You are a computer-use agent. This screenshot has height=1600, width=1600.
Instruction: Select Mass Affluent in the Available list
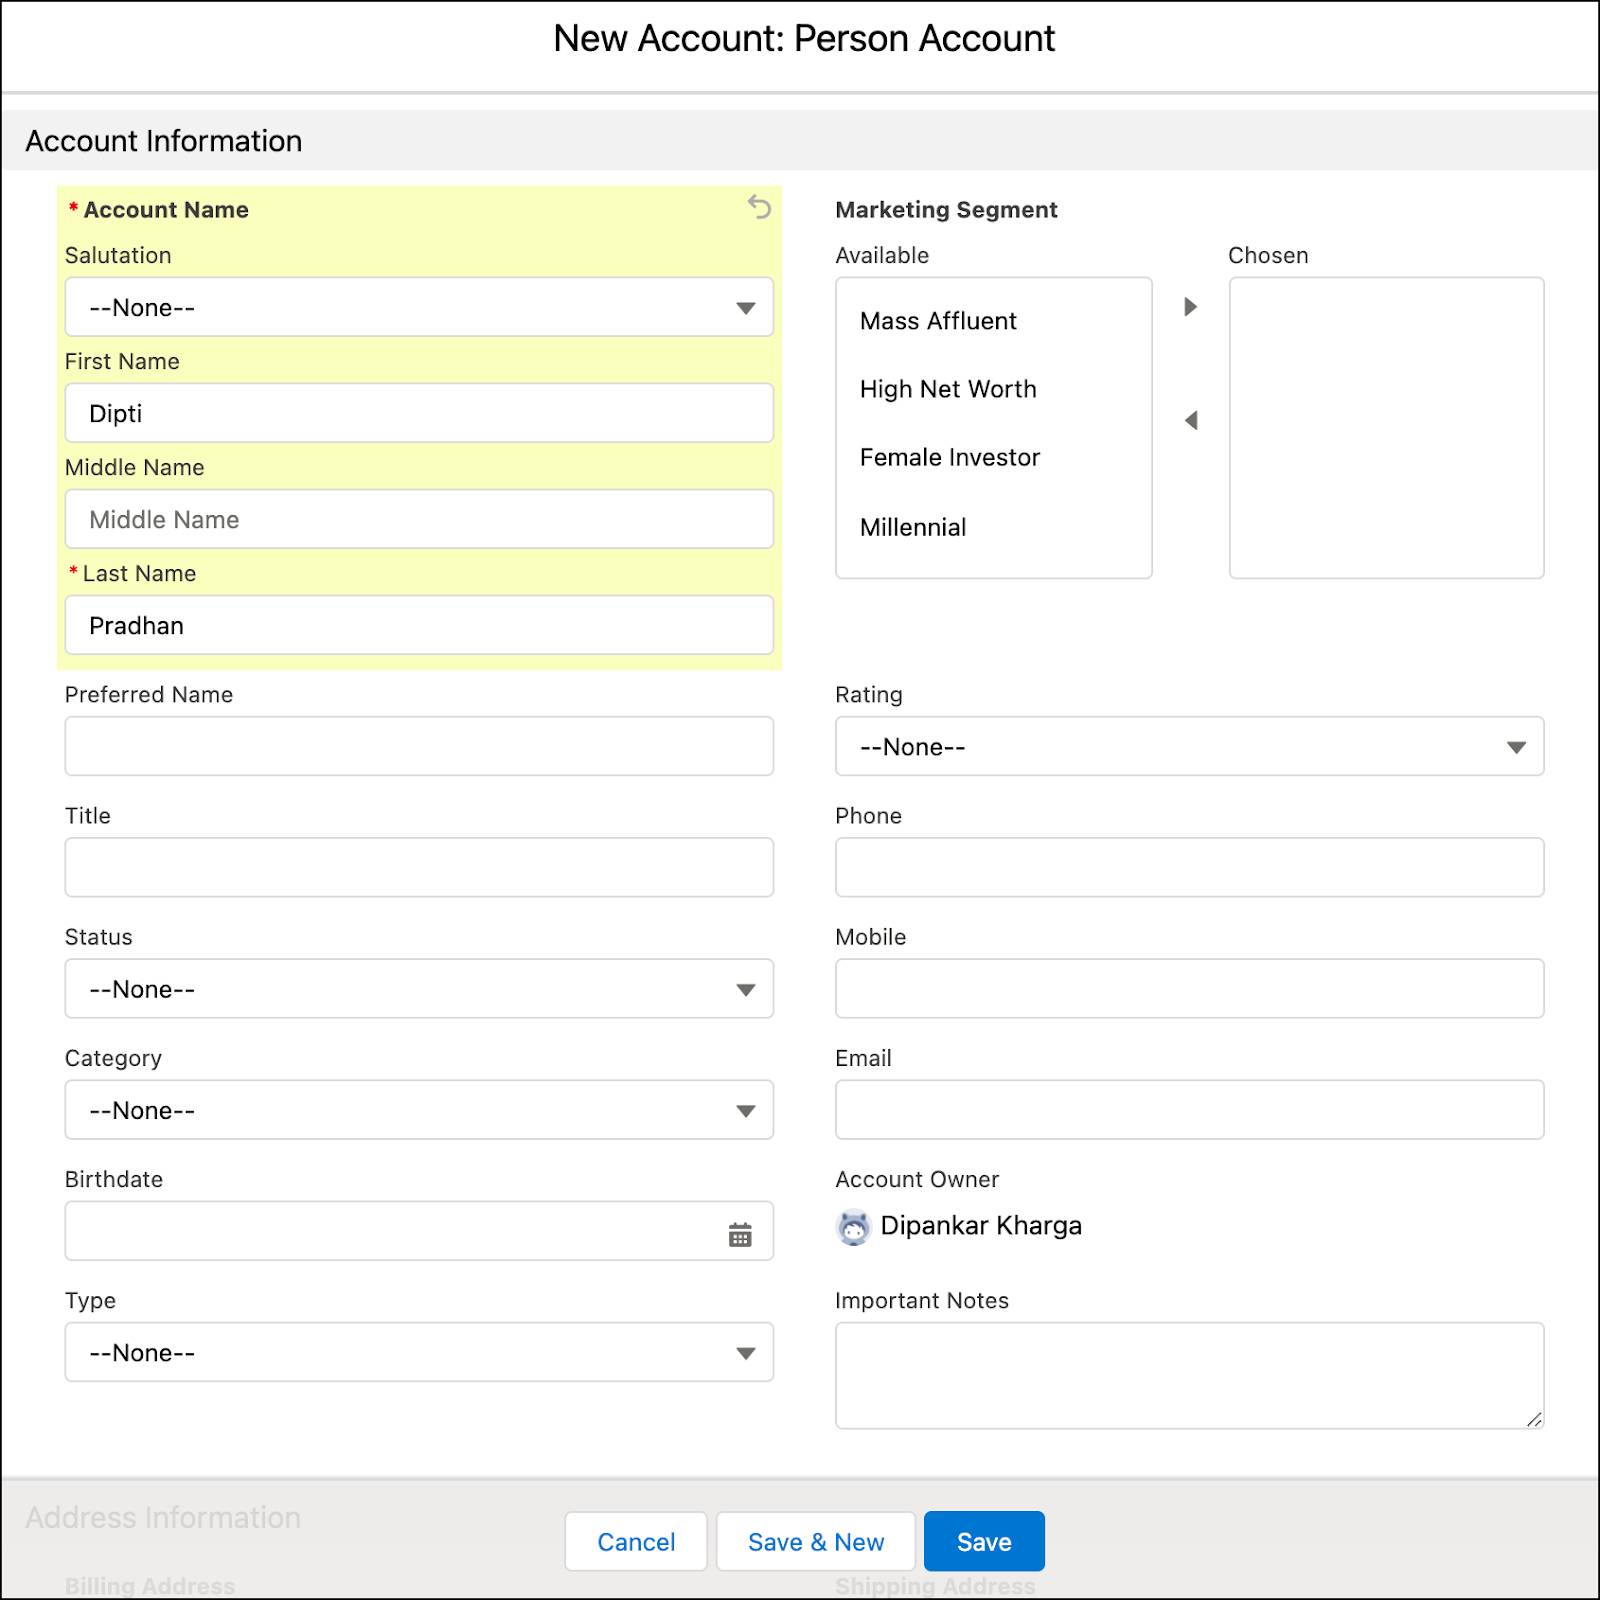[x=937, y=321]
